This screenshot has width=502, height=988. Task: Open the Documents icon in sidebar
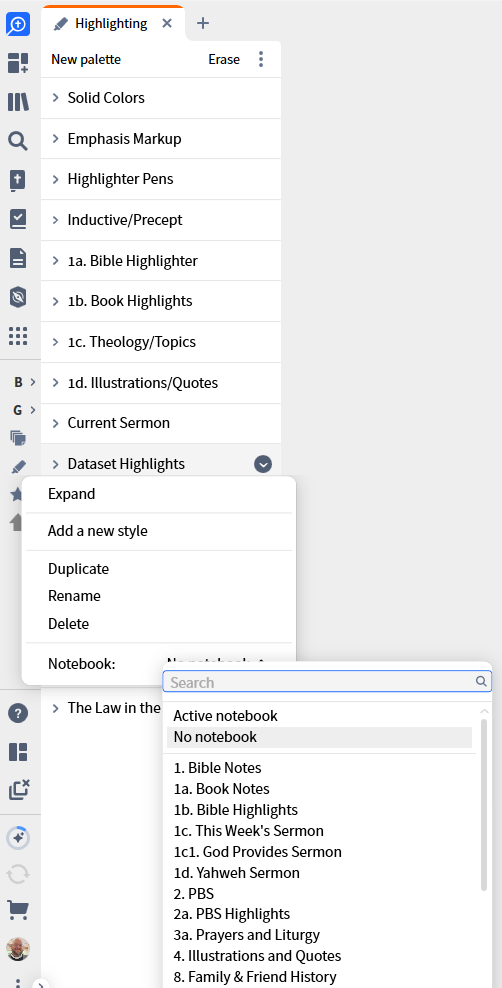18,258
